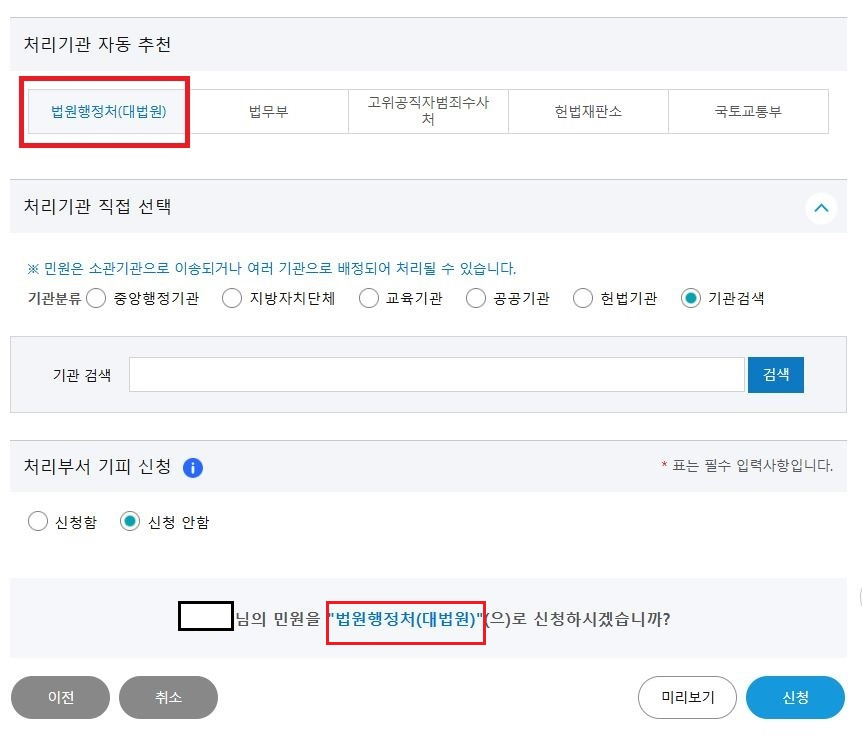Select the 헌법재판소 agency tab
The height and width of the screenshot is (752, 862).
(588, 111)
